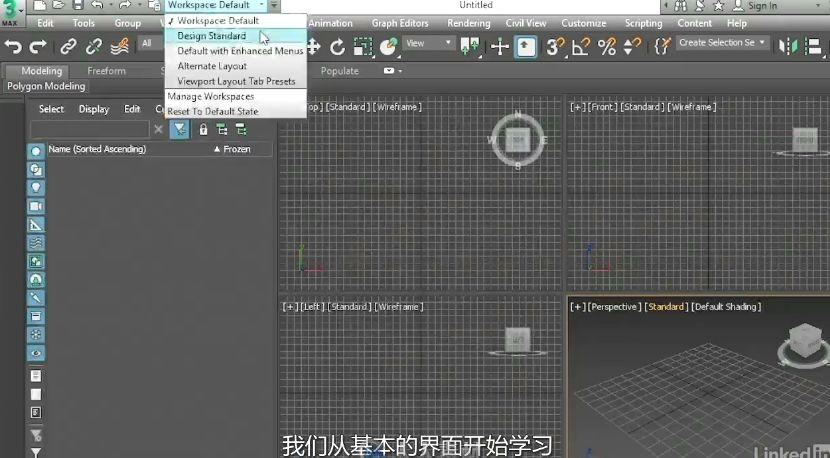Choose Default with Enhanced Menus workspace
The image size is (830, 458).
pos(236,51)
